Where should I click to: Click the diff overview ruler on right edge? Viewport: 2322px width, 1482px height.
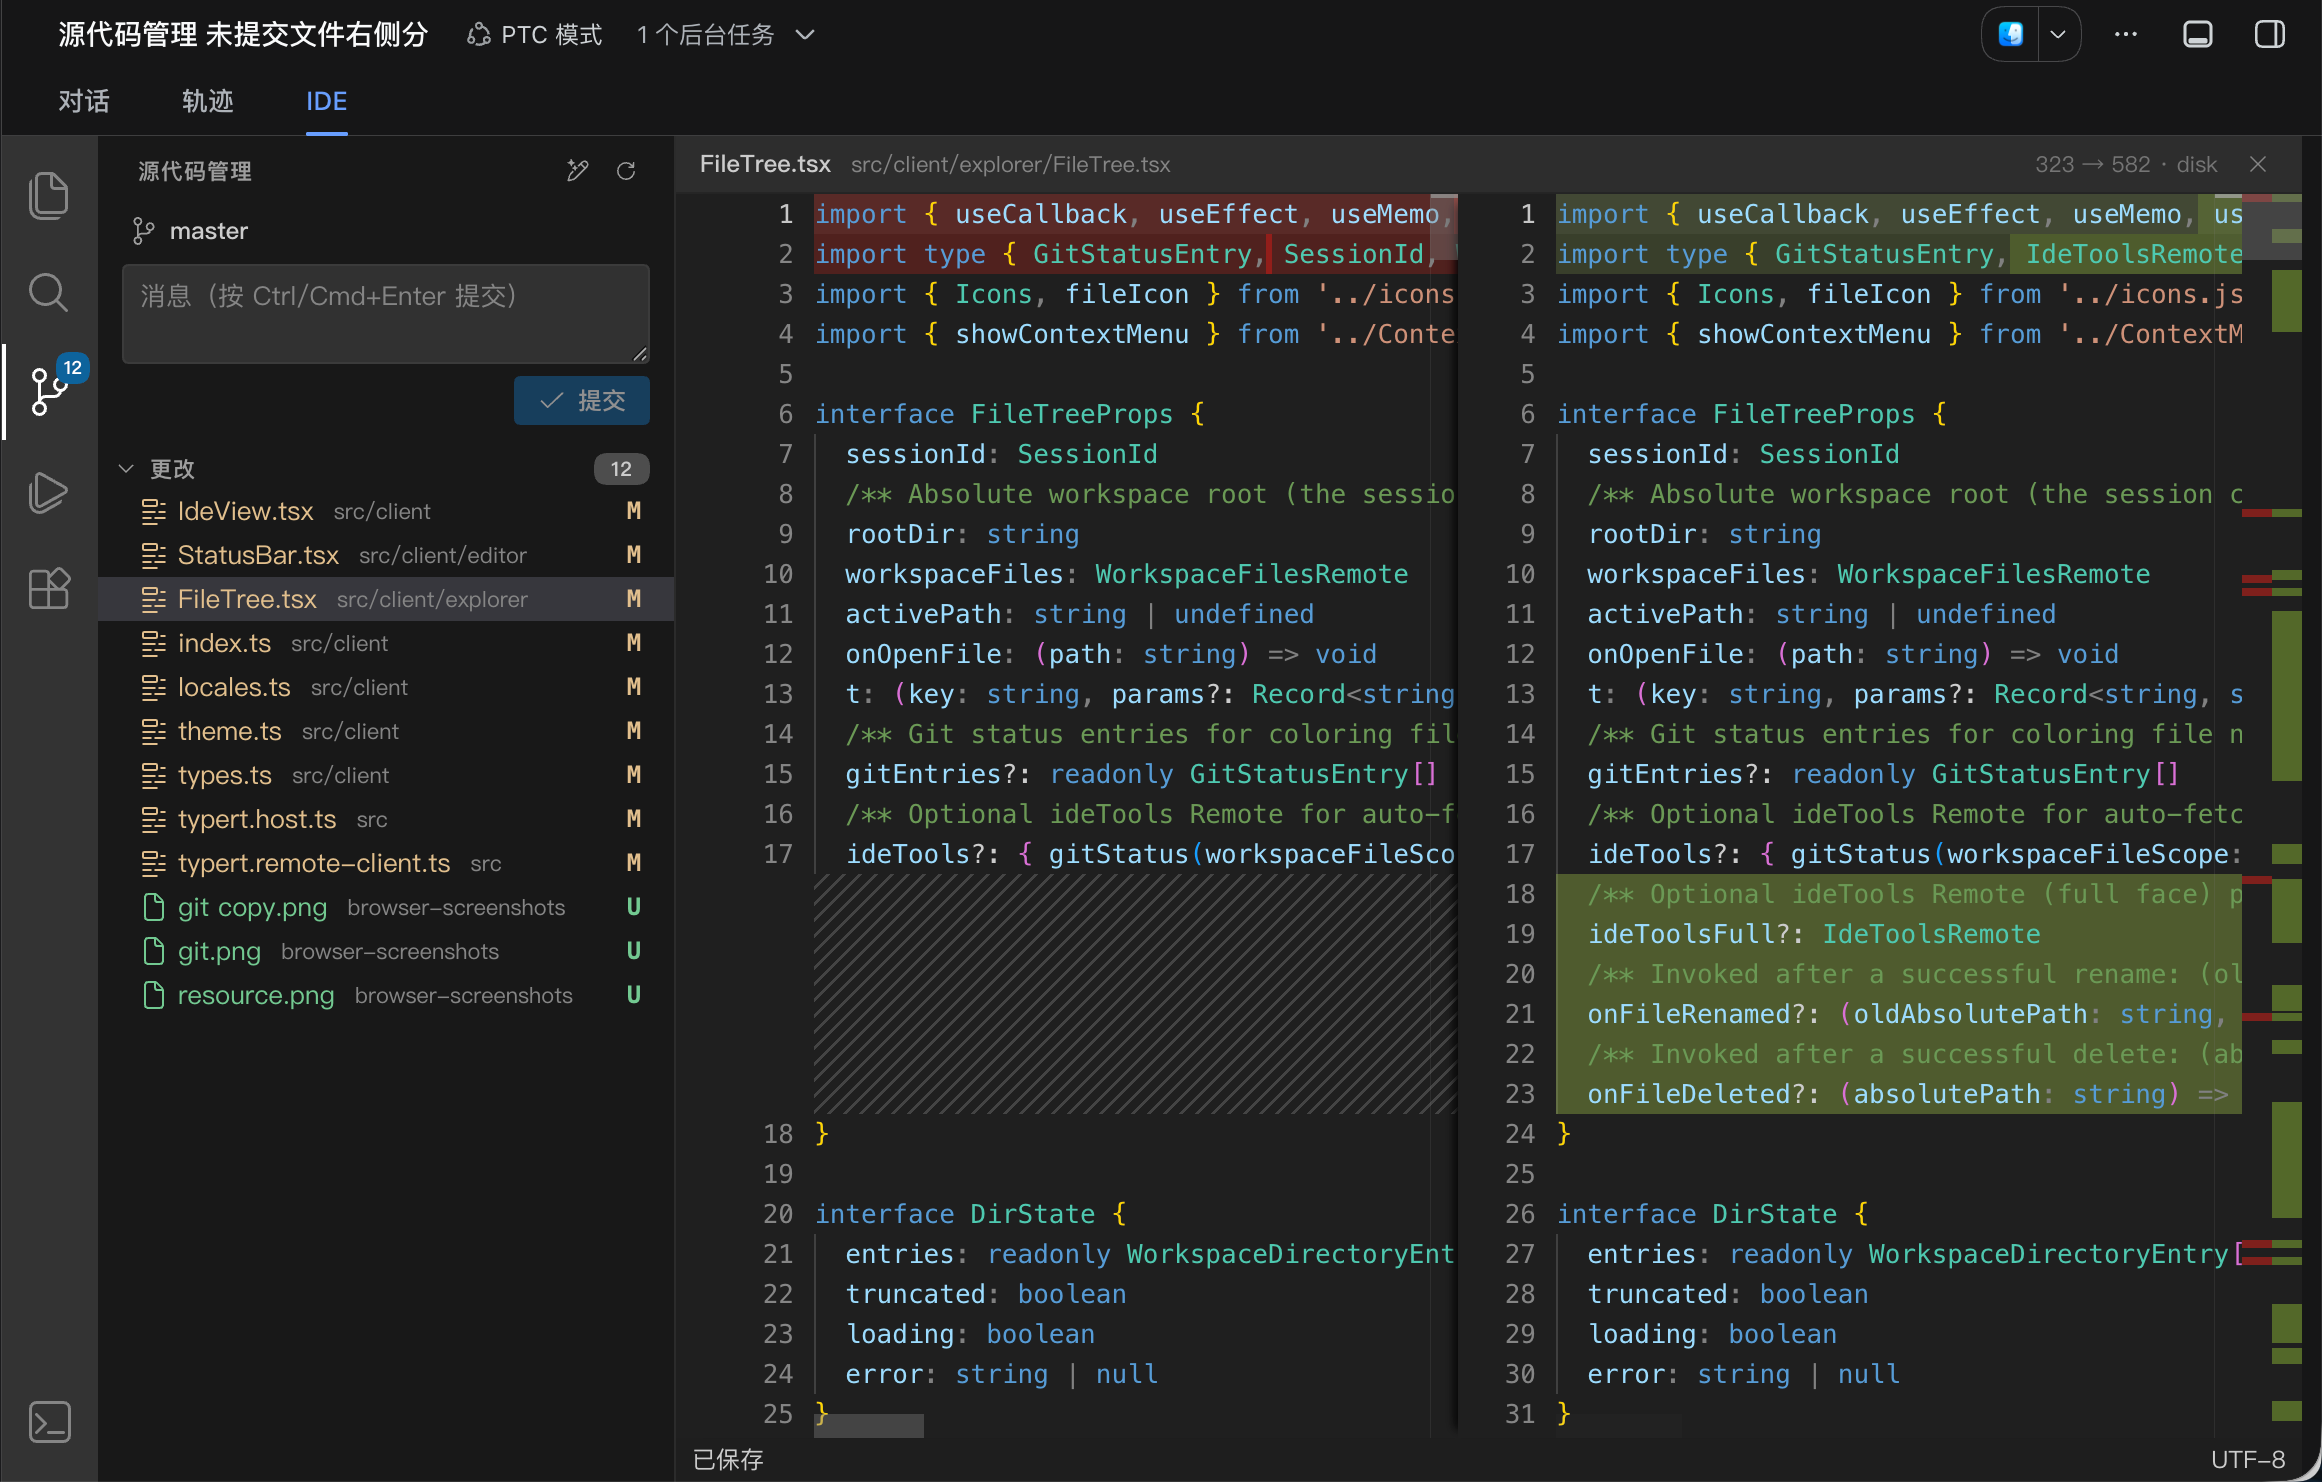pos(2272,815)
